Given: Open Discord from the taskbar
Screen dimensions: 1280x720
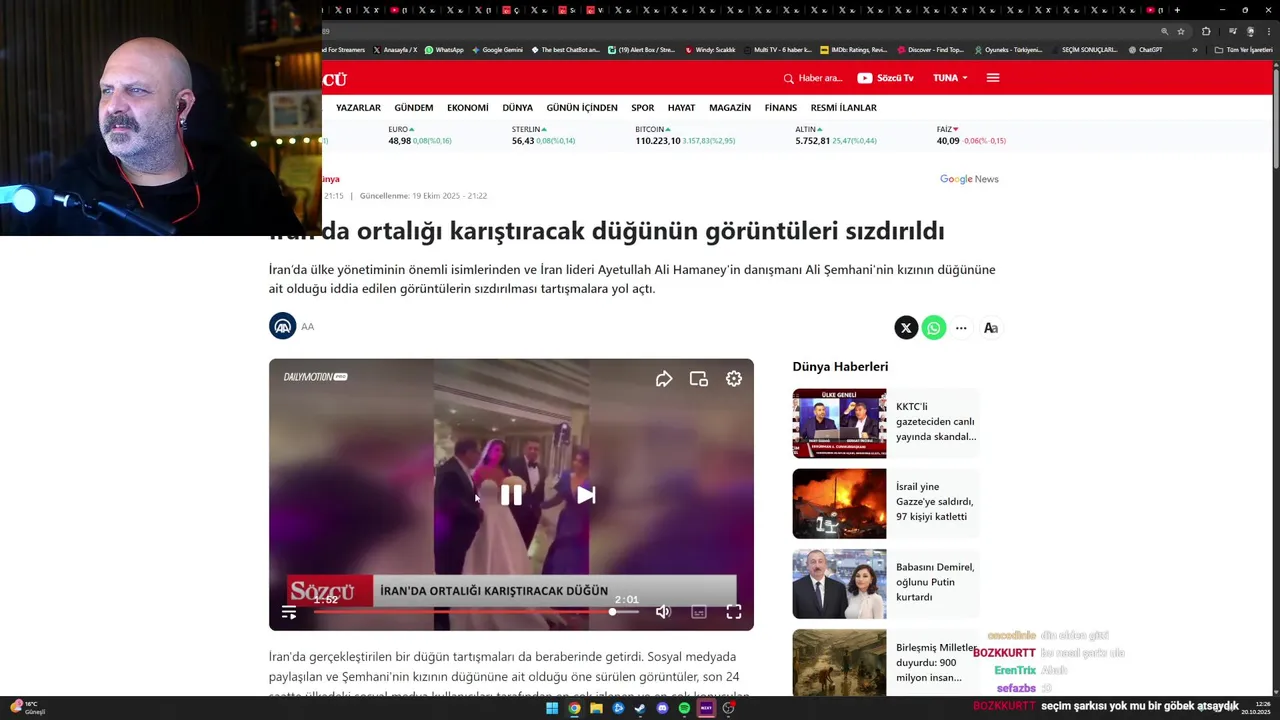Looking at the screenshot, I should [662, 708].
